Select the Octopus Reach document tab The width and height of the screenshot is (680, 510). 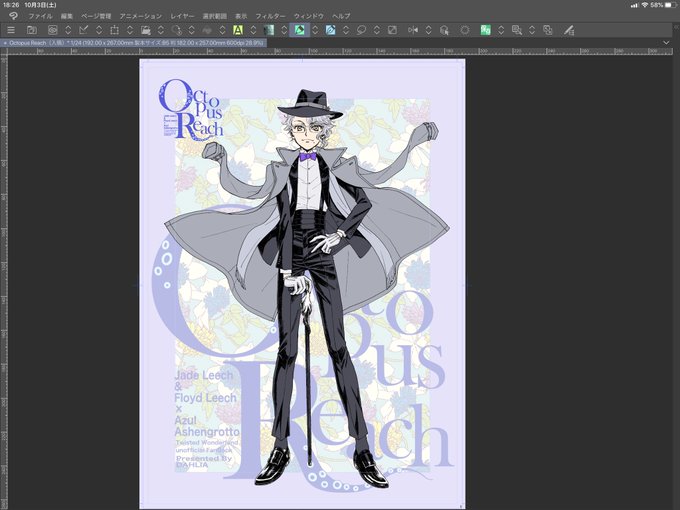click(x=134, y=43)
